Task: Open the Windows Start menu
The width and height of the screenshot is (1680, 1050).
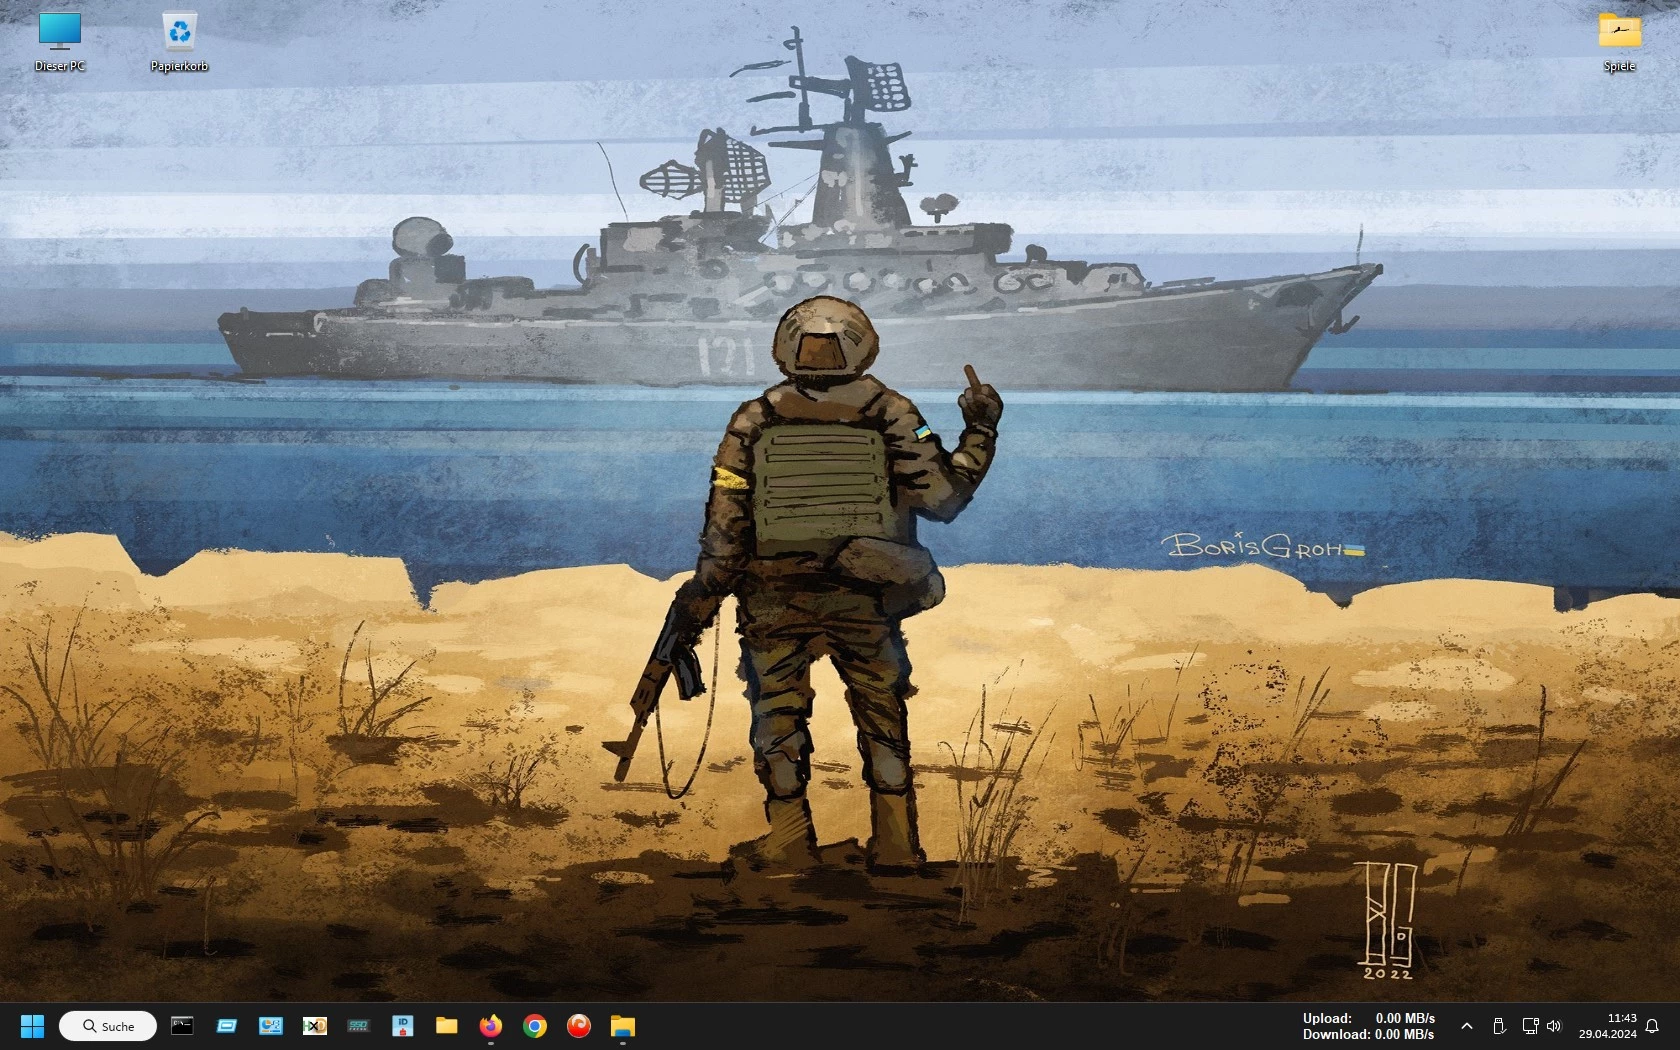Action: [32, 1026]
